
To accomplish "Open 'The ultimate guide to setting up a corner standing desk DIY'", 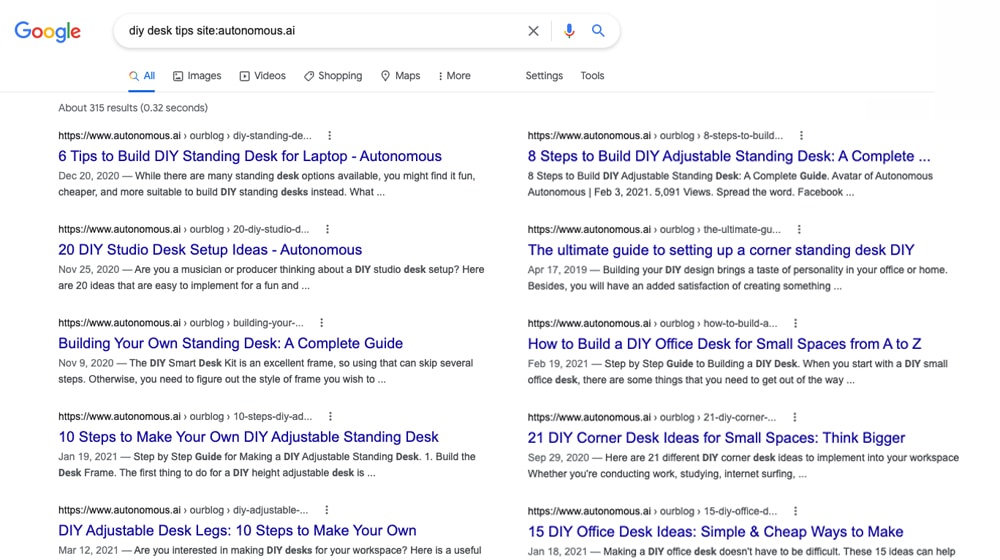I will click(721, 250).
